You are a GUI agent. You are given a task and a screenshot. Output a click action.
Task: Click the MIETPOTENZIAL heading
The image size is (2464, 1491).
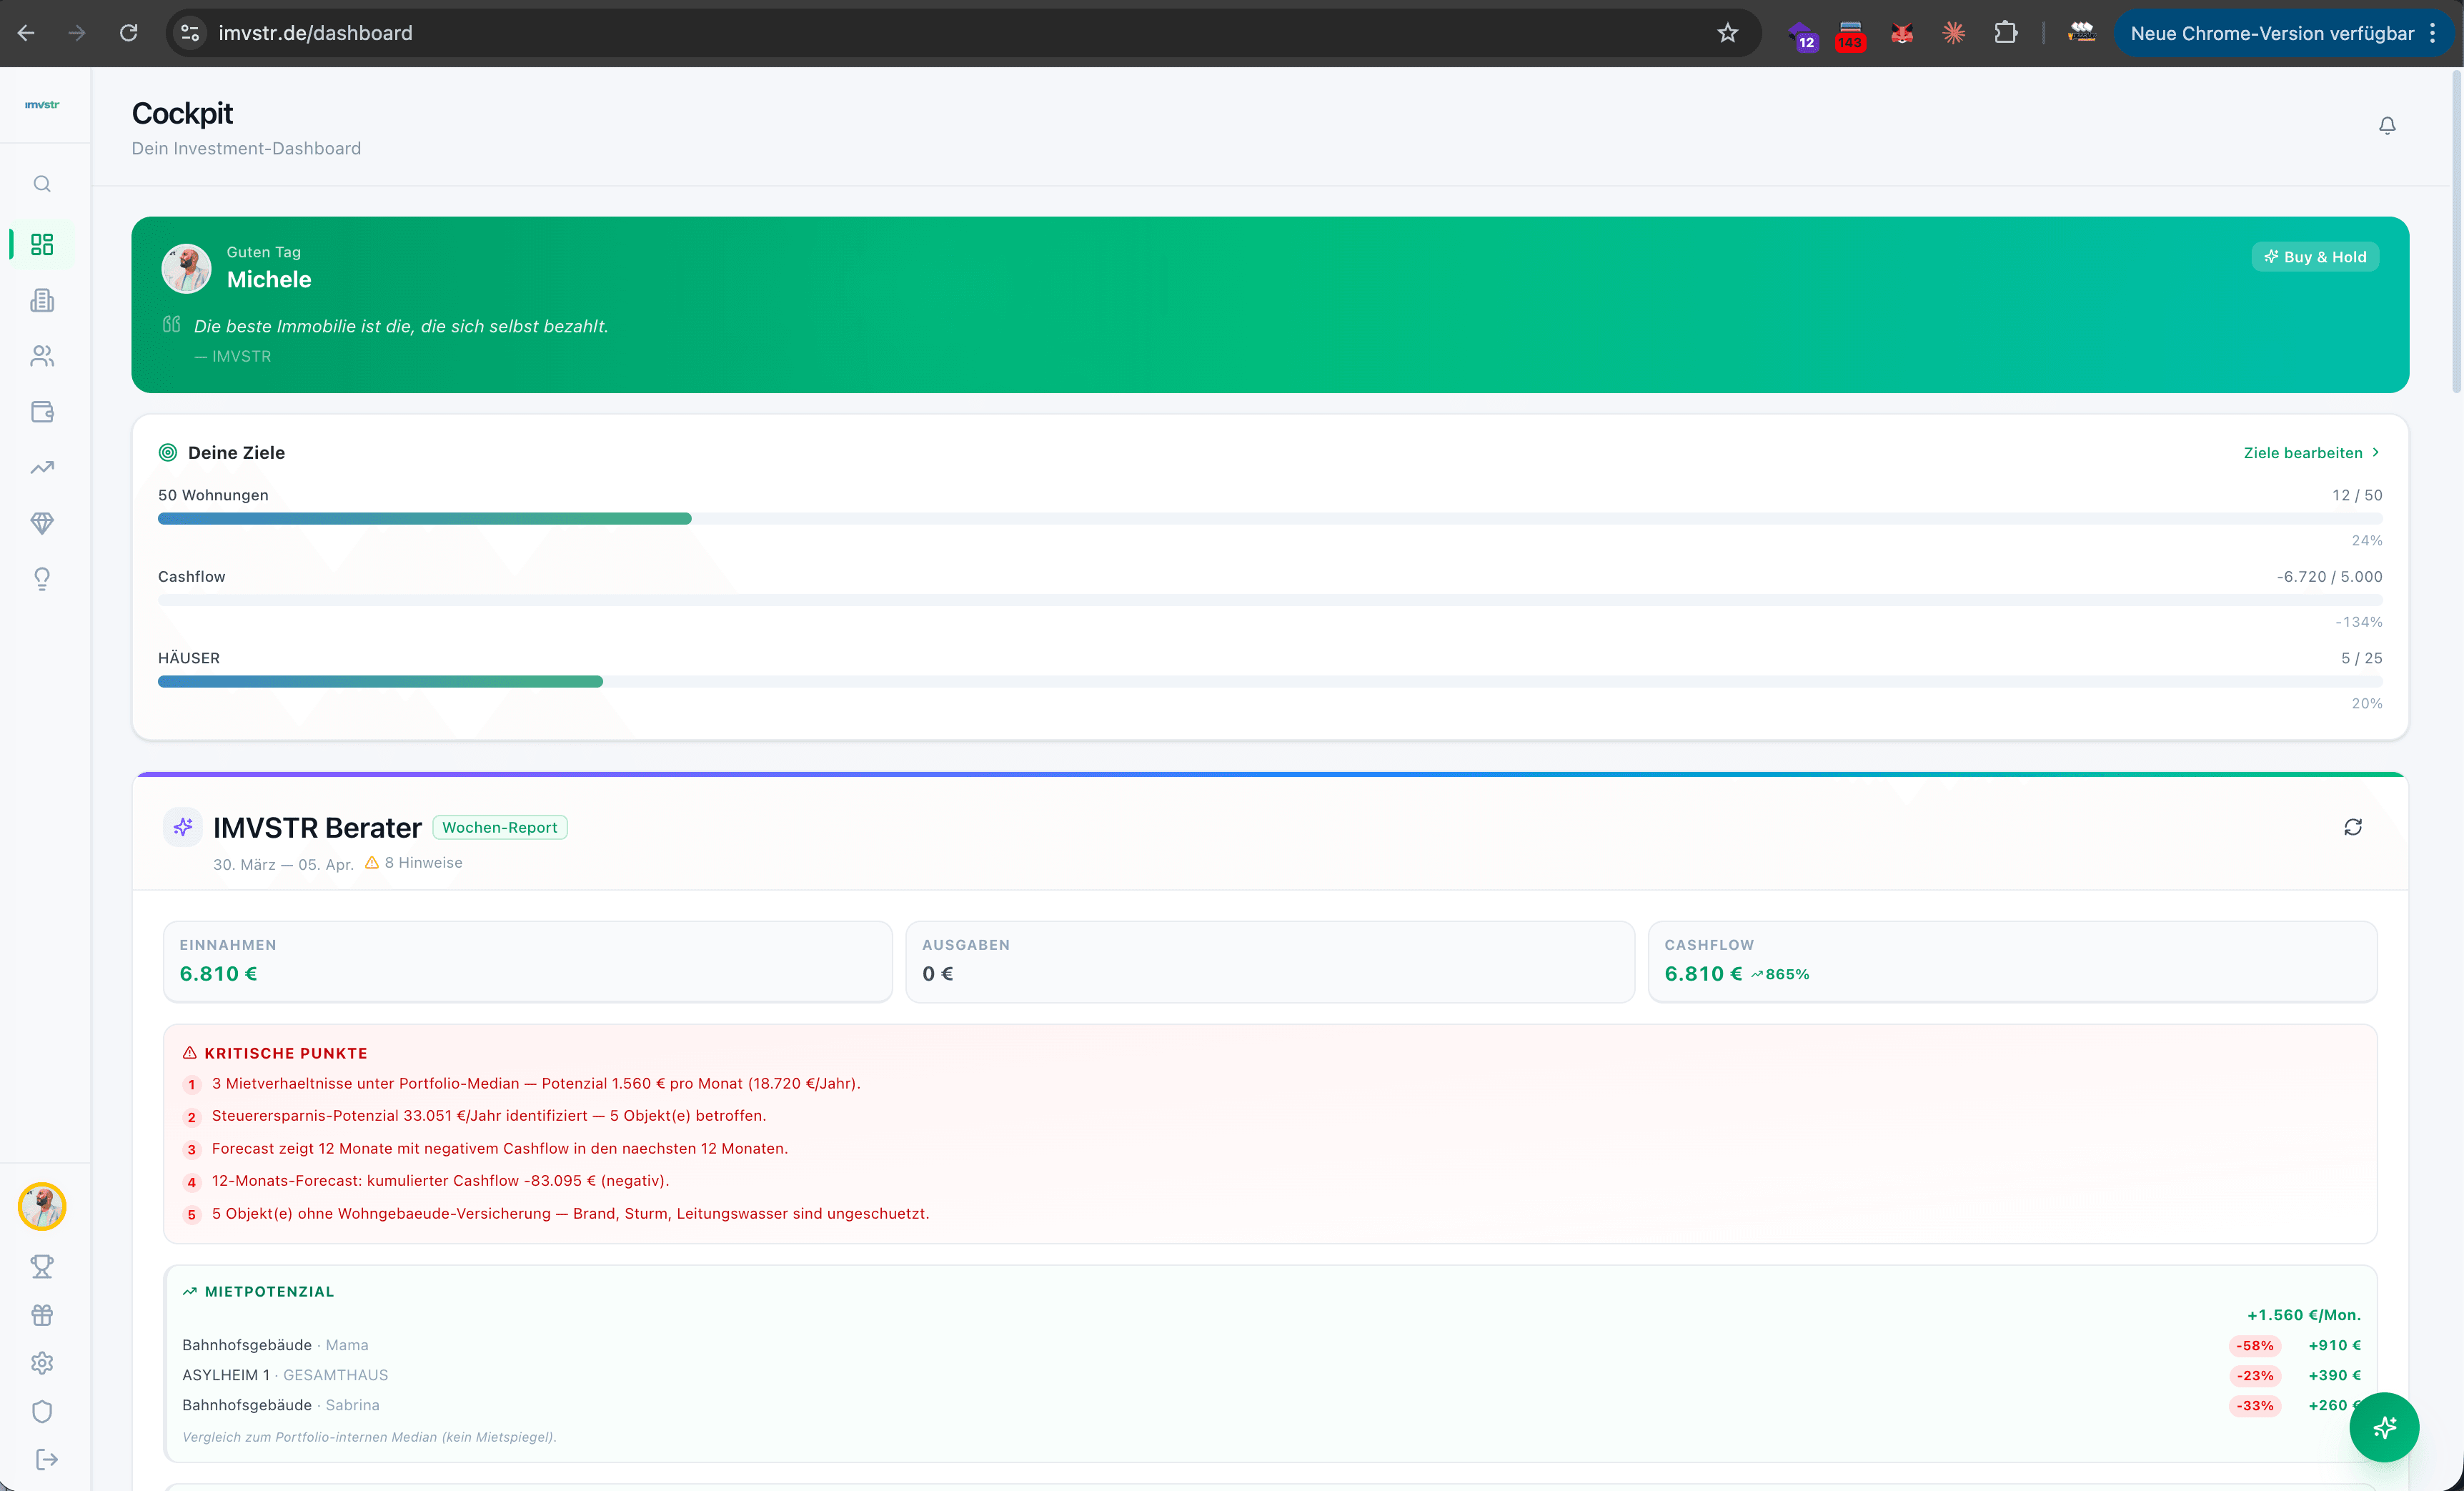(x=269, y=1291)
